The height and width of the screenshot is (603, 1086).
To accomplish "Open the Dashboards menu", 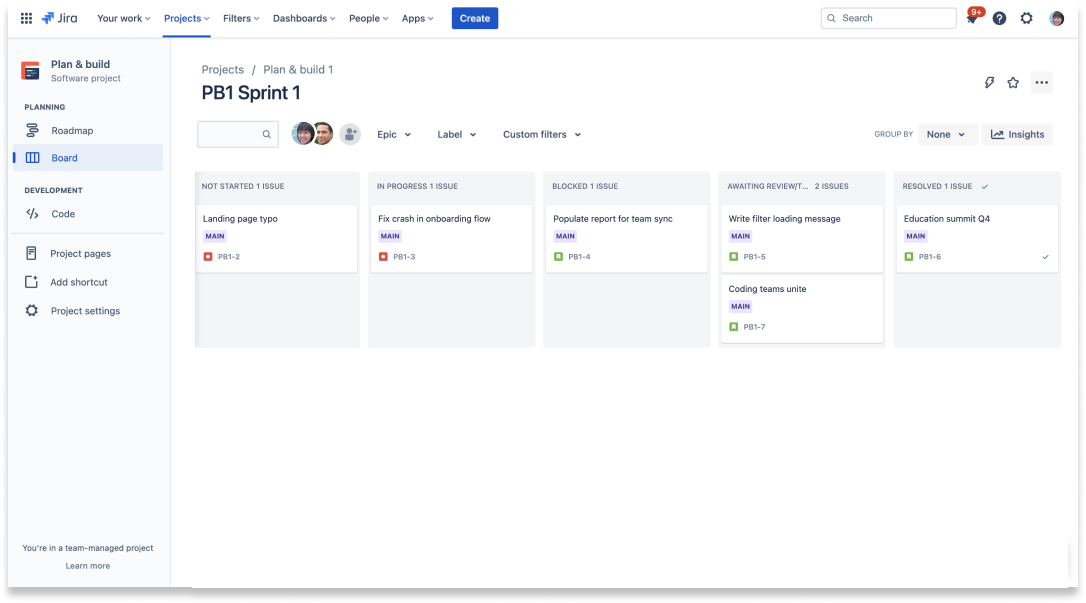I will click(303, 18).
